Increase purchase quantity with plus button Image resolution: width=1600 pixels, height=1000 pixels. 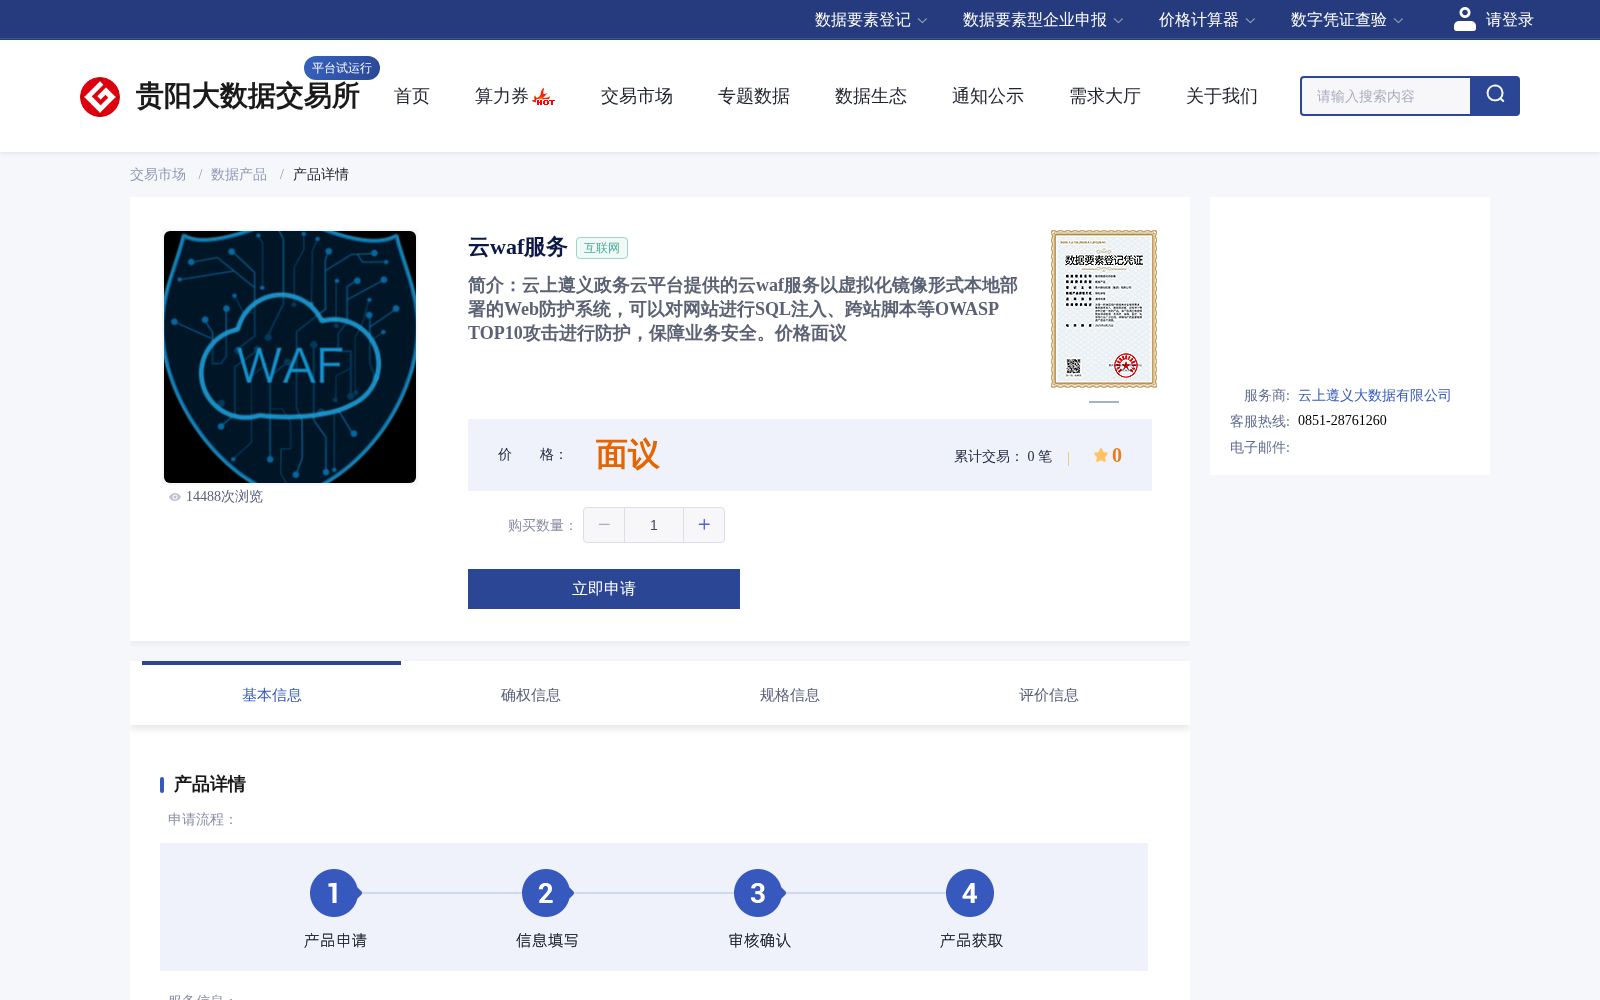(704, 525)
